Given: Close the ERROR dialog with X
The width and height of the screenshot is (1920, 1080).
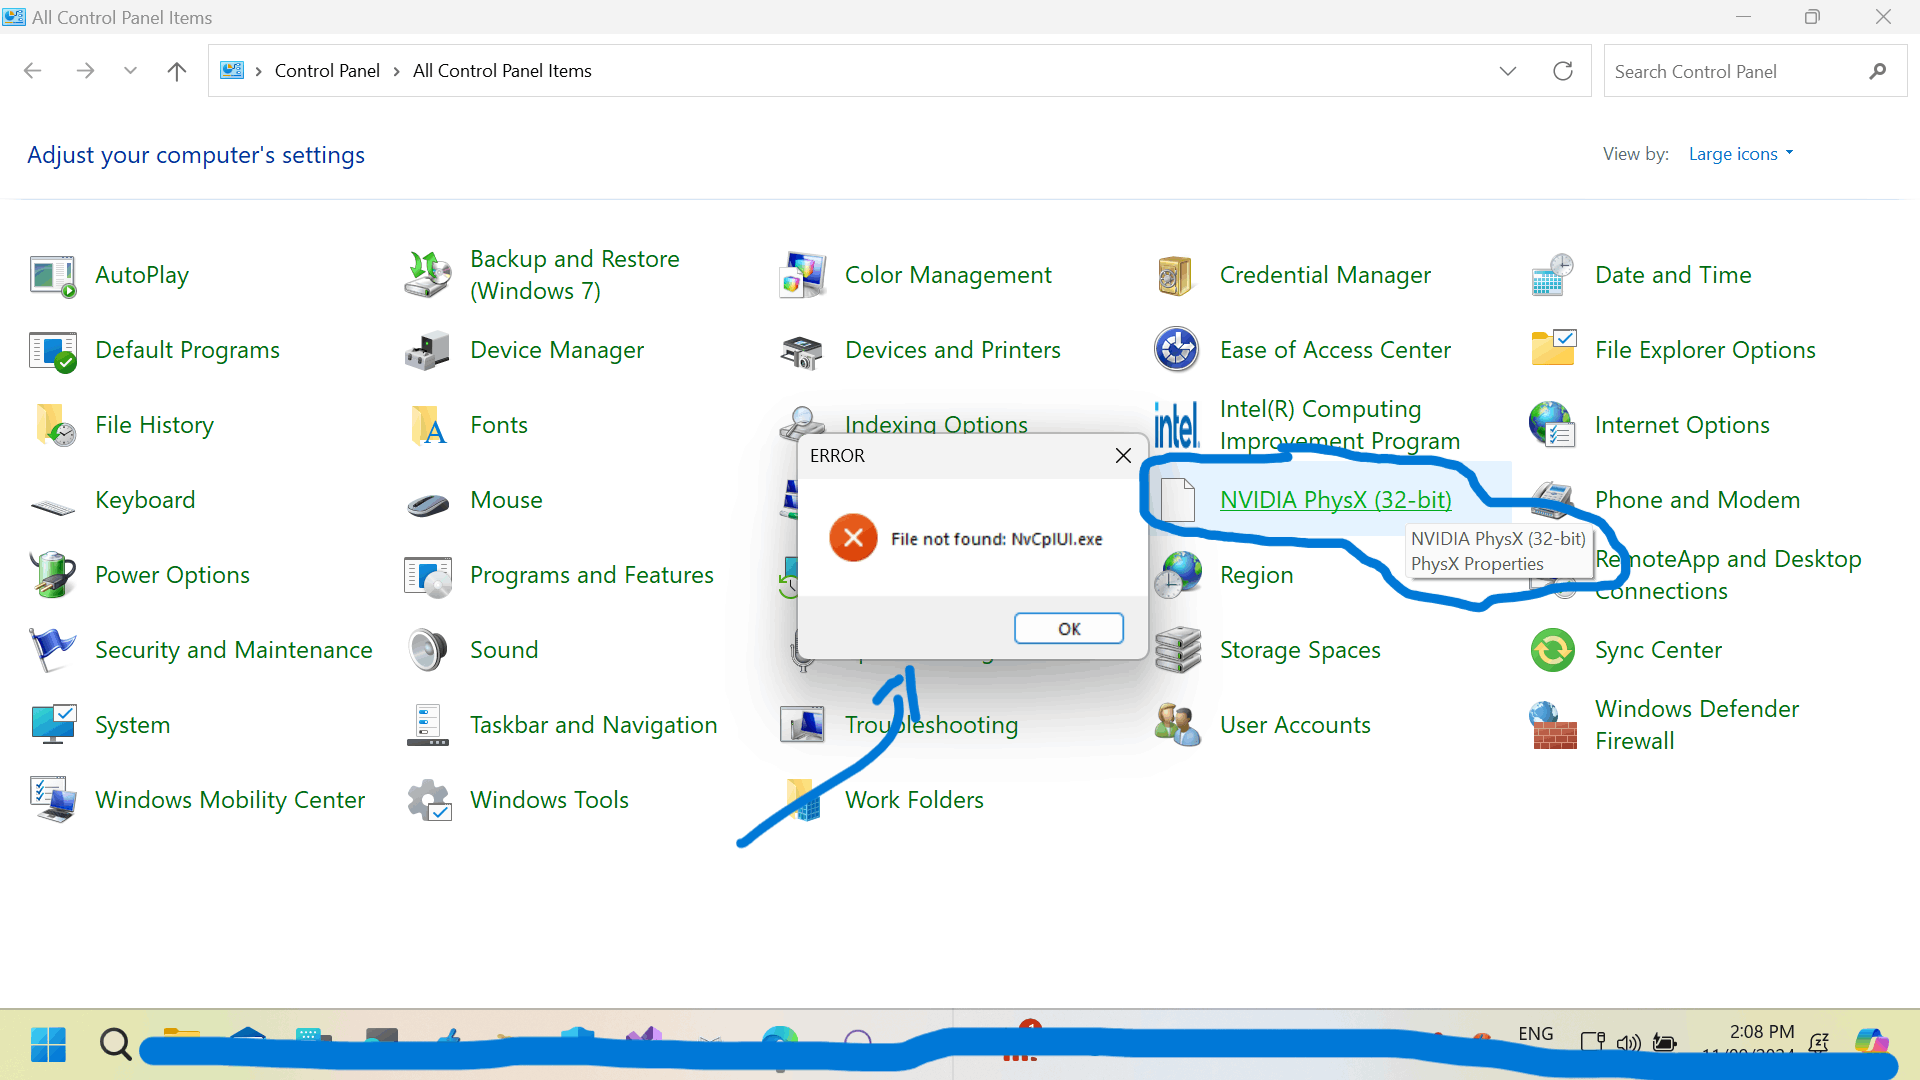Looking at the screenshot, I should click(1123, 456).
